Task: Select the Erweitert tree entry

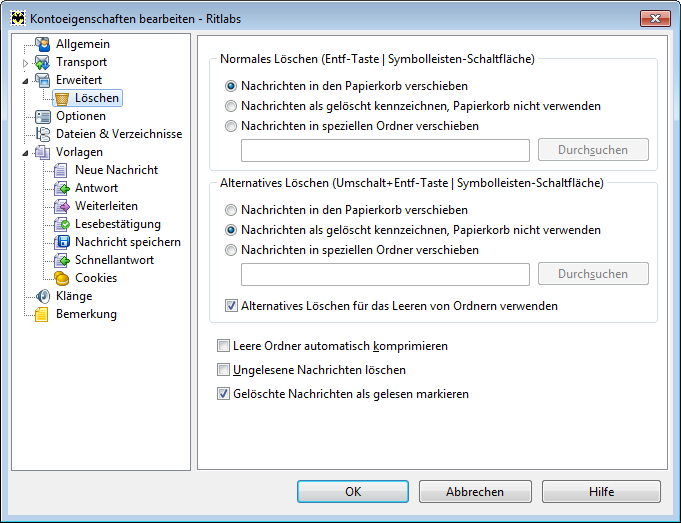Action: (x=79, y=80)
